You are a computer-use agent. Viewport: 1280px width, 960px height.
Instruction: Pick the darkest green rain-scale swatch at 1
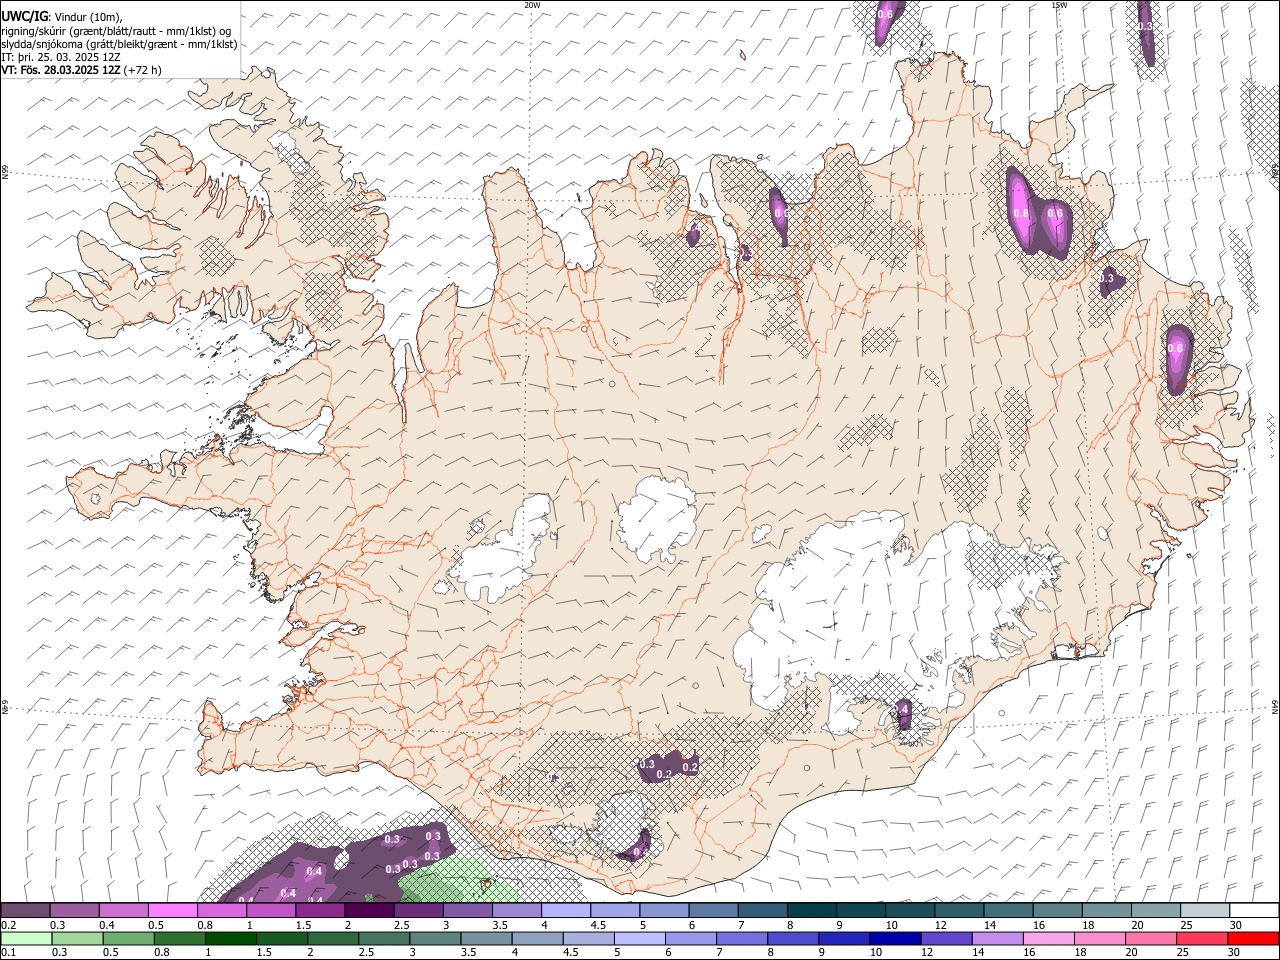point(231,938)
